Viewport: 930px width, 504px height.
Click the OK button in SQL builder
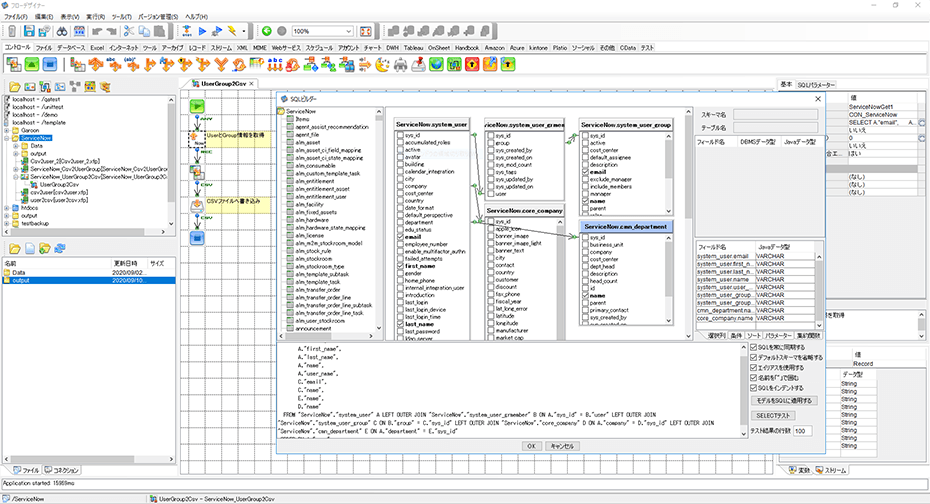(531, 446)
